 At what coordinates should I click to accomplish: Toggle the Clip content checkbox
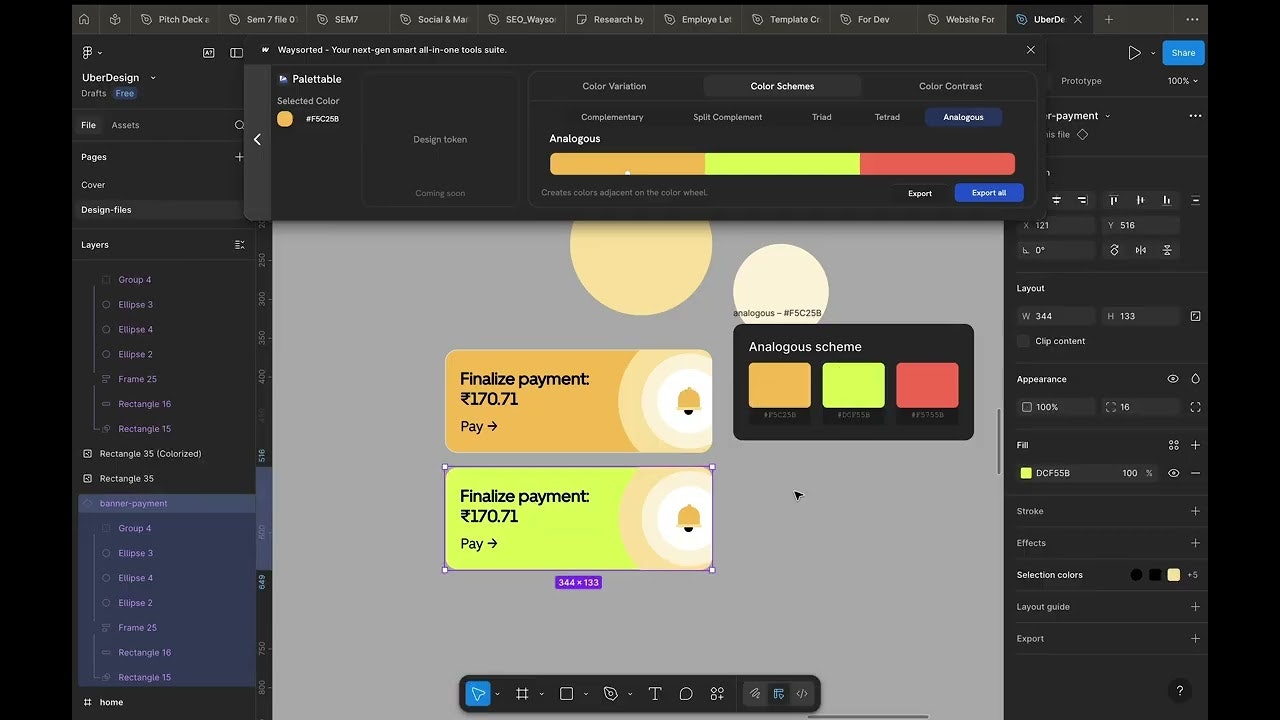pos(1023,341)
